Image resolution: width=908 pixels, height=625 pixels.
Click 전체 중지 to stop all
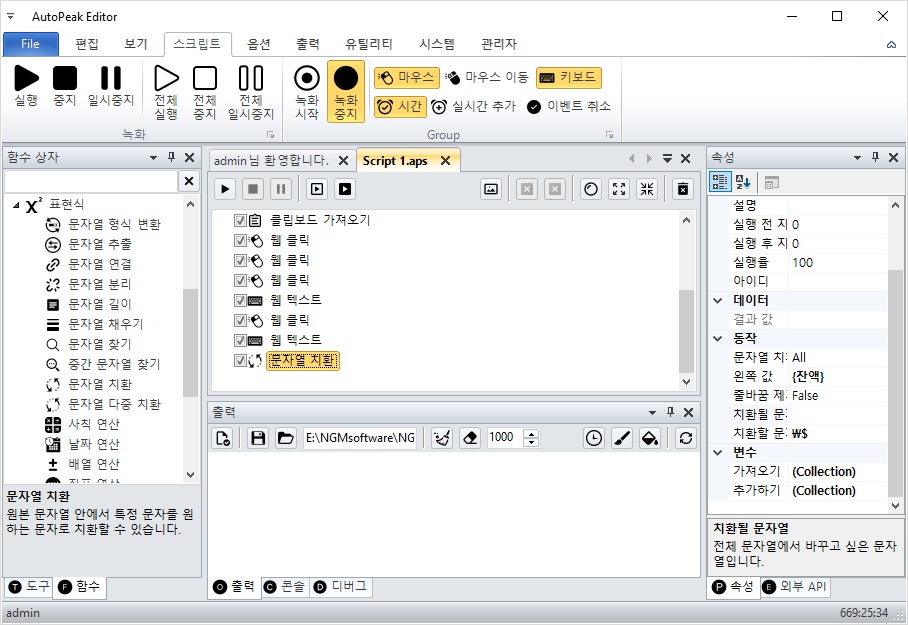205,93
